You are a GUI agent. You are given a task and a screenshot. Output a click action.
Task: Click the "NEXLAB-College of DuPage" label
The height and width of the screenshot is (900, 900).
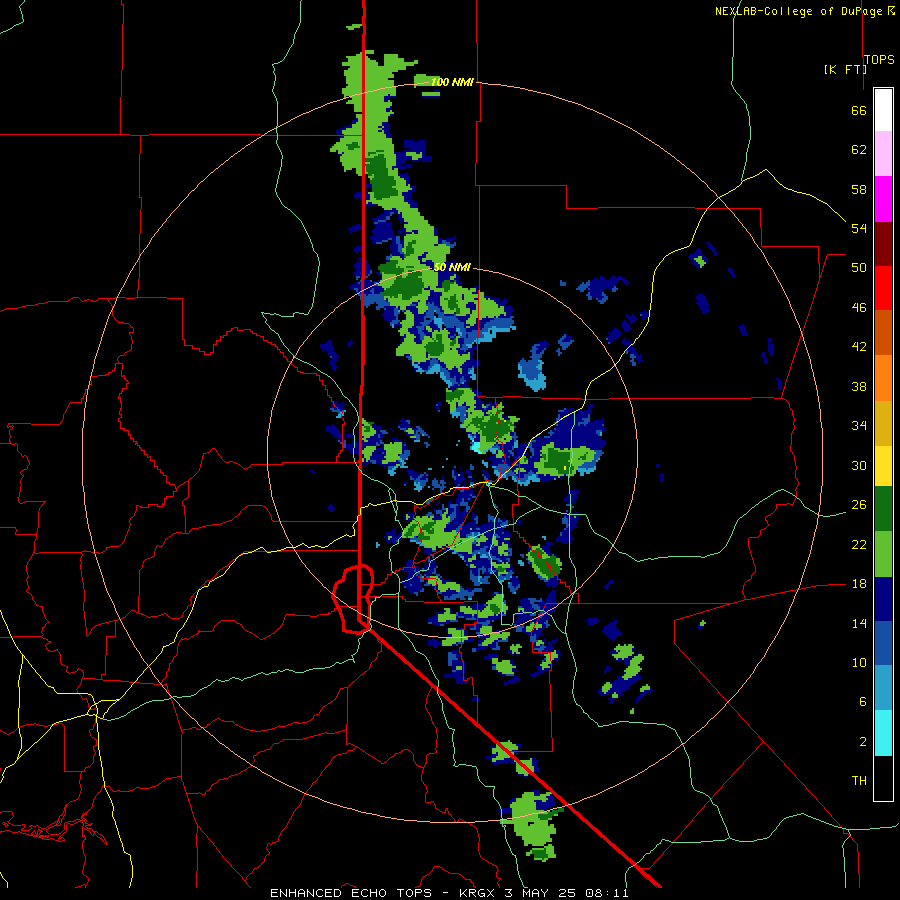(800, 11)
